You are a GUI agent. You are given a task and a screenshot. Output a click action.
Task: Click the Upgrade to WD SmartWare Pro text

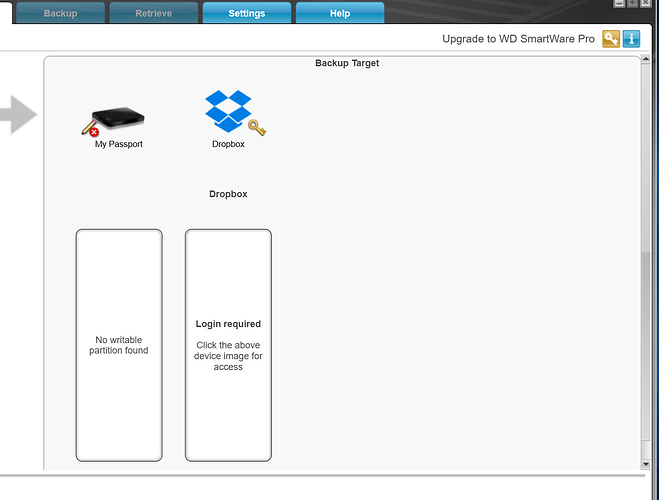[x=518, y=39]
